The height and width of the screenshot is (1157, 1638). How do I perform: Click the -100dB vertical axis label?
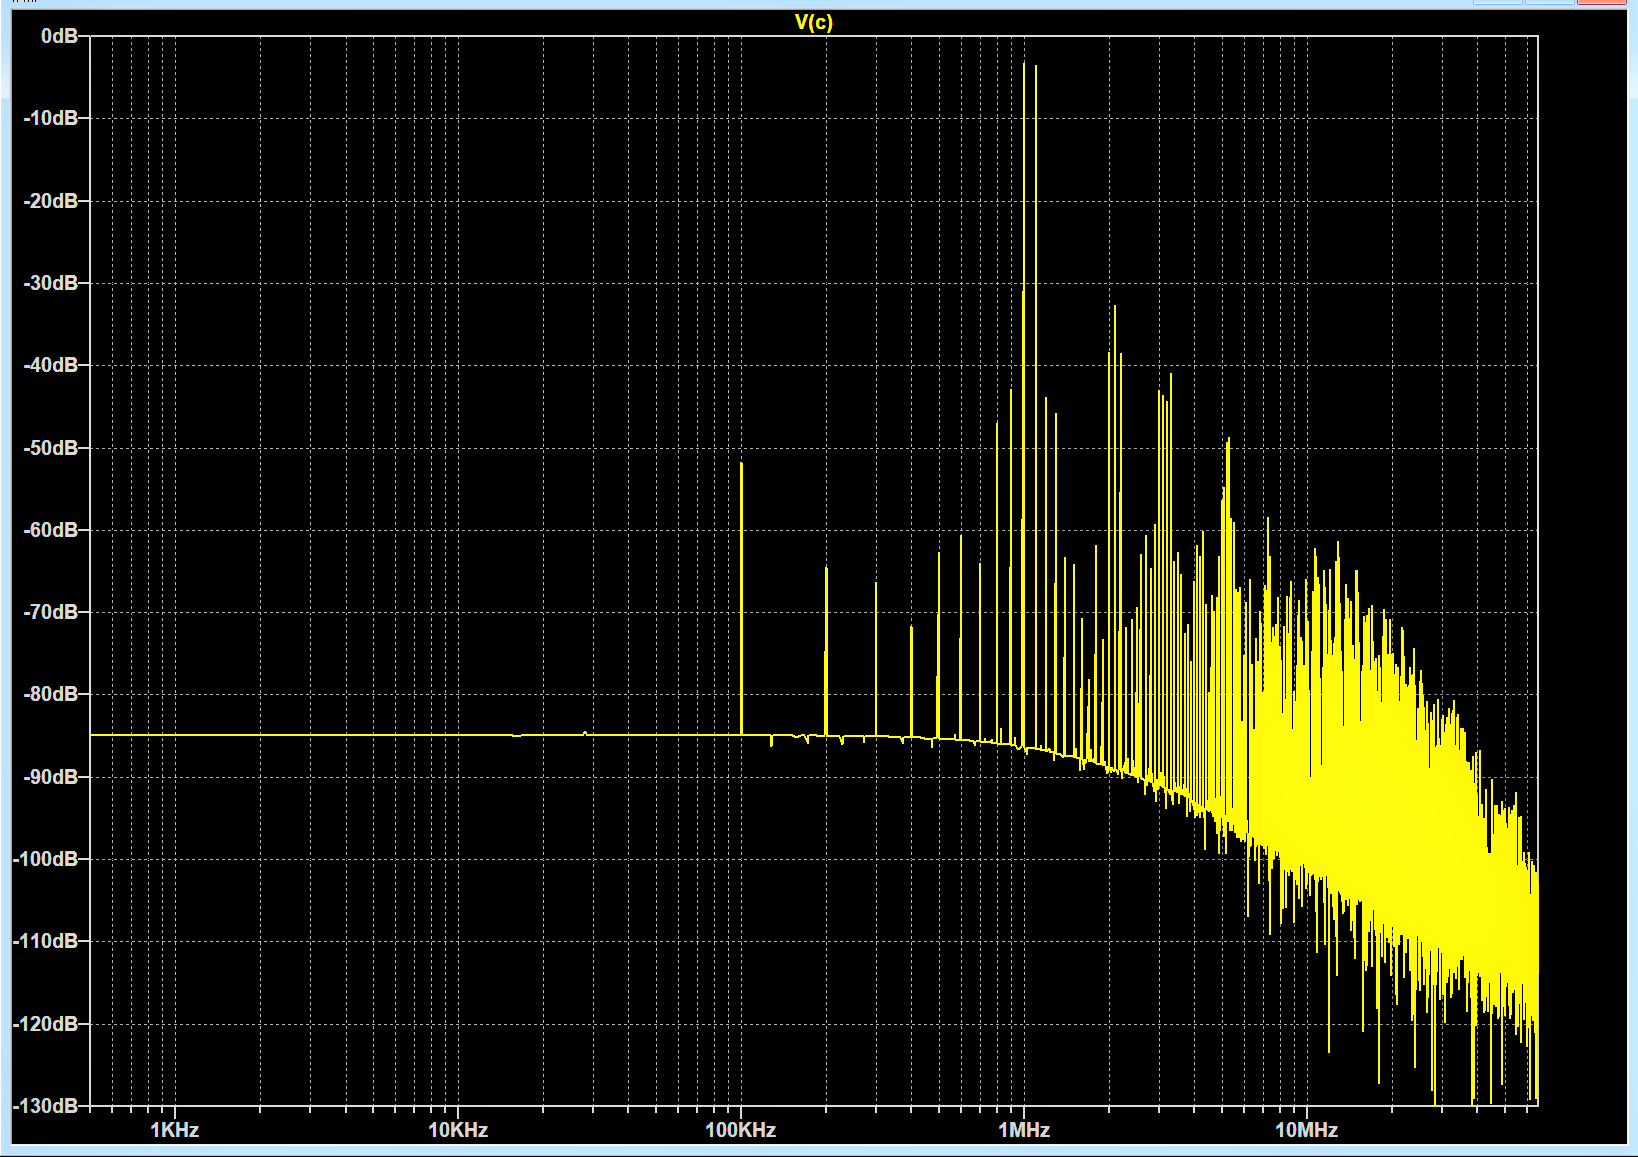coord(47,859)
